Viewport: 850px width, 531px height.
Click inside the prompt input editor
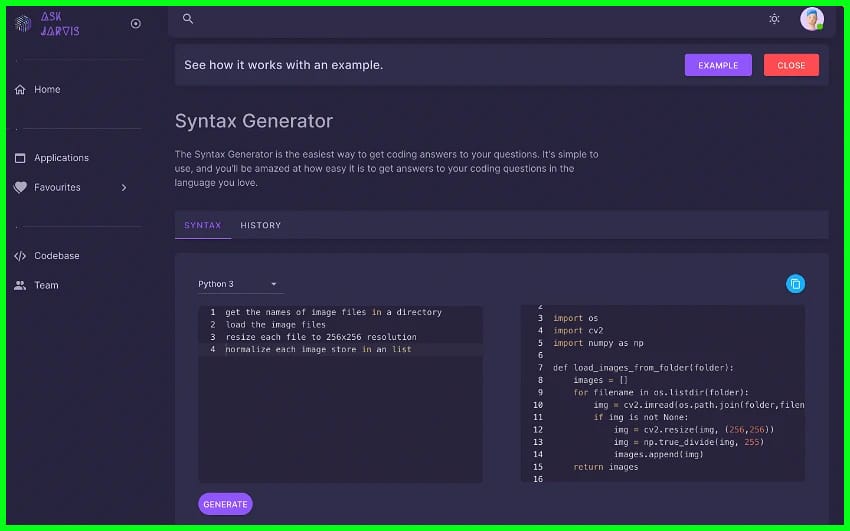coord(340,420)
